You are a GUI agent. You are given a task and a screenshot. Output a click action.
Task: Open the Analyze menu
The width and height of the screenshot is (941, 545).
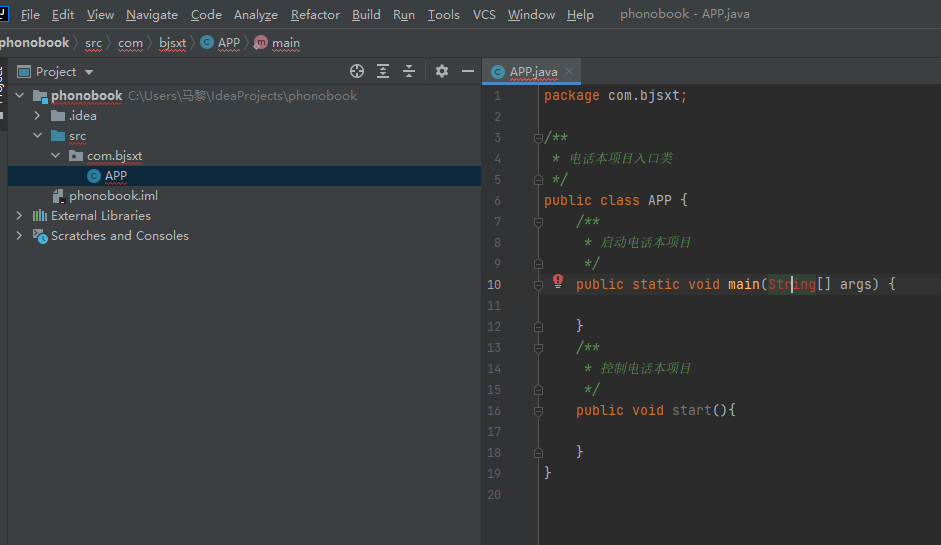[x=256, y=14]
